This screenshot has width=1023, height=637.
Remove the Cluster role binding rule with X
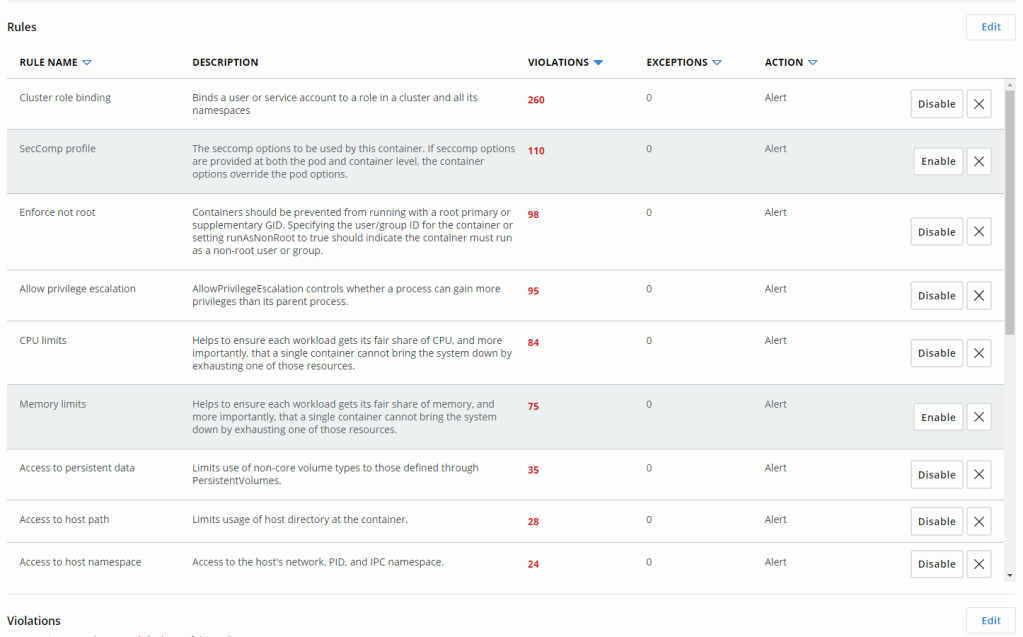[x=979, y=104]
